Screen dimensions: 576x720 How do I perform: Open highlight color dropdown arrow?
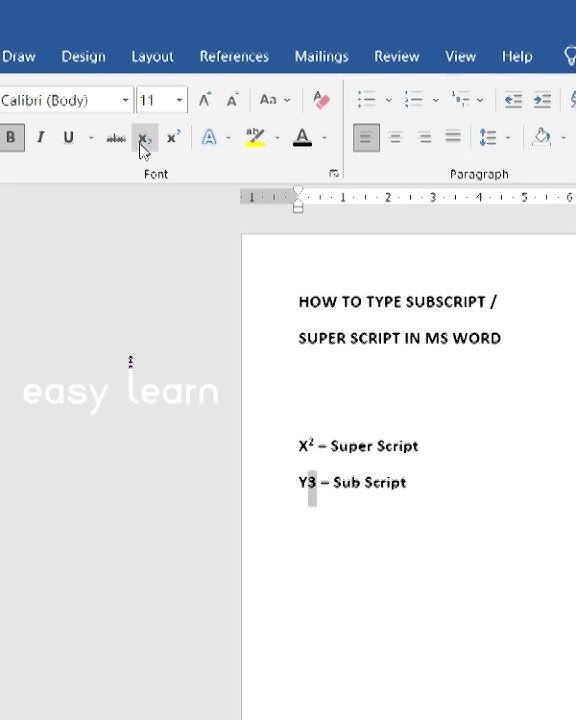(x=277, y=137)
